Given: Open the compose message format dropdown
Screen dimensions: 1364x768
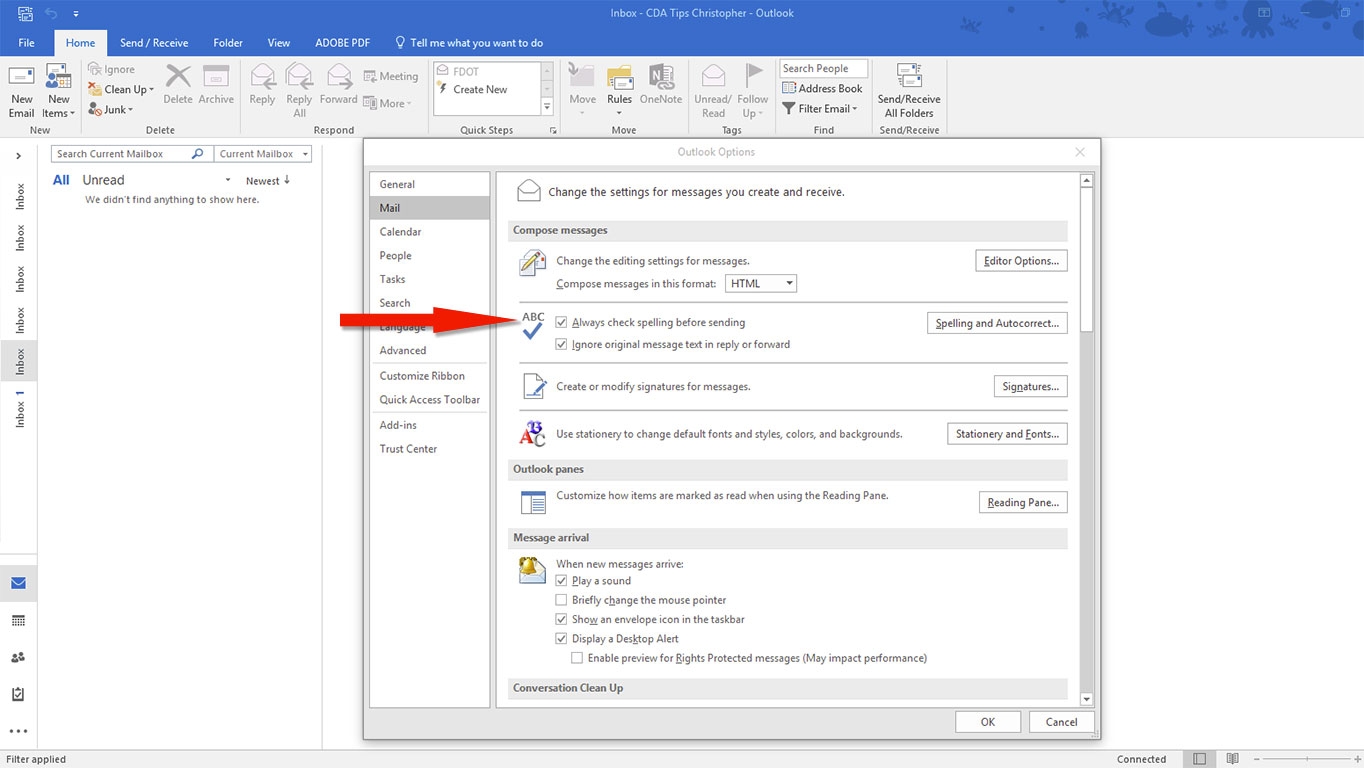Looking at the screenshot, I should click(760, 284).
